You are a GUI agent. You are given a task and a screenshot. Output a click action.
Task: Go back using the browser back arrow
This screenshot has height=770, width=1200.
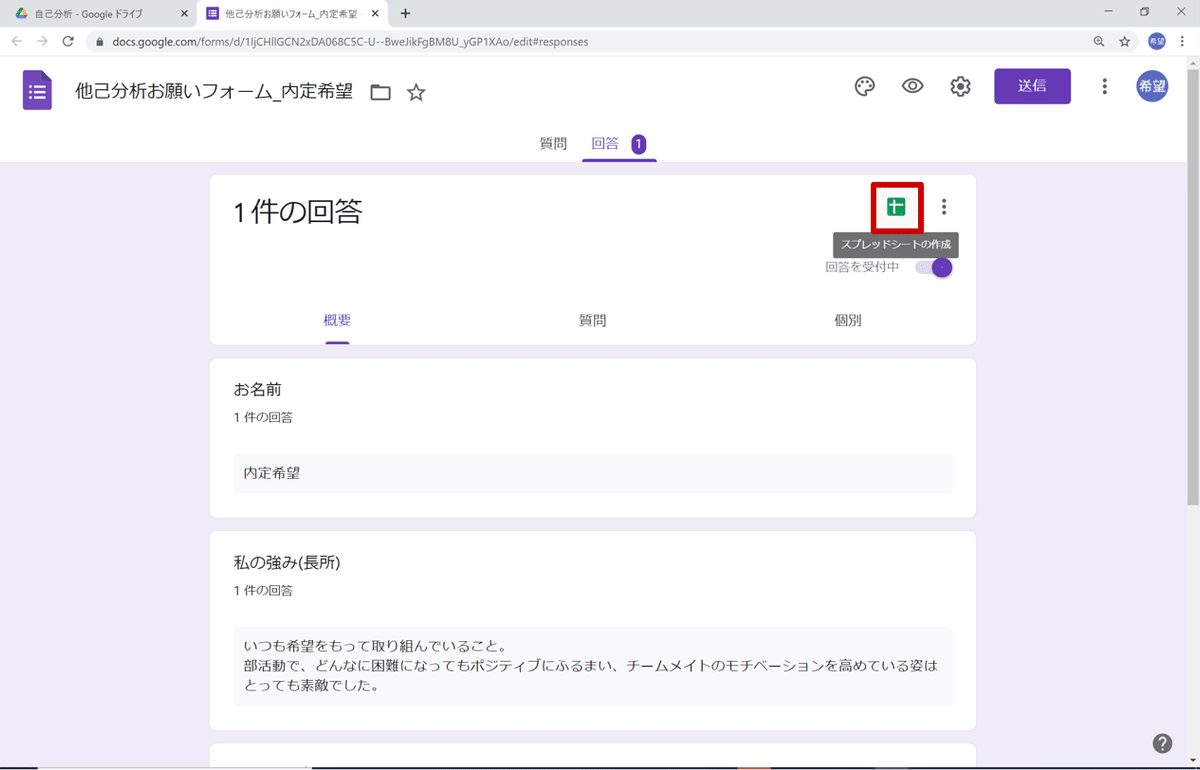tap(16, 42)
